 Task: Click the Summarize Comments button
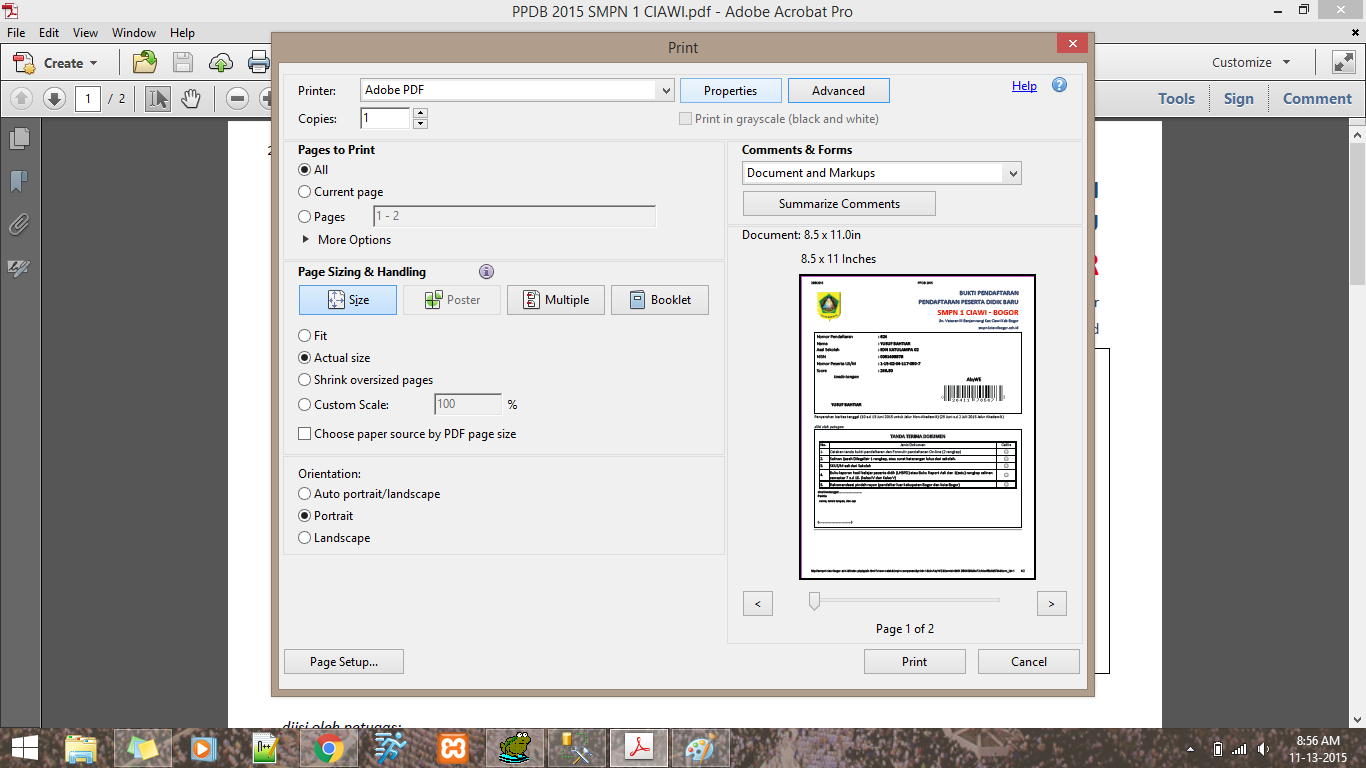coord(839,203)
